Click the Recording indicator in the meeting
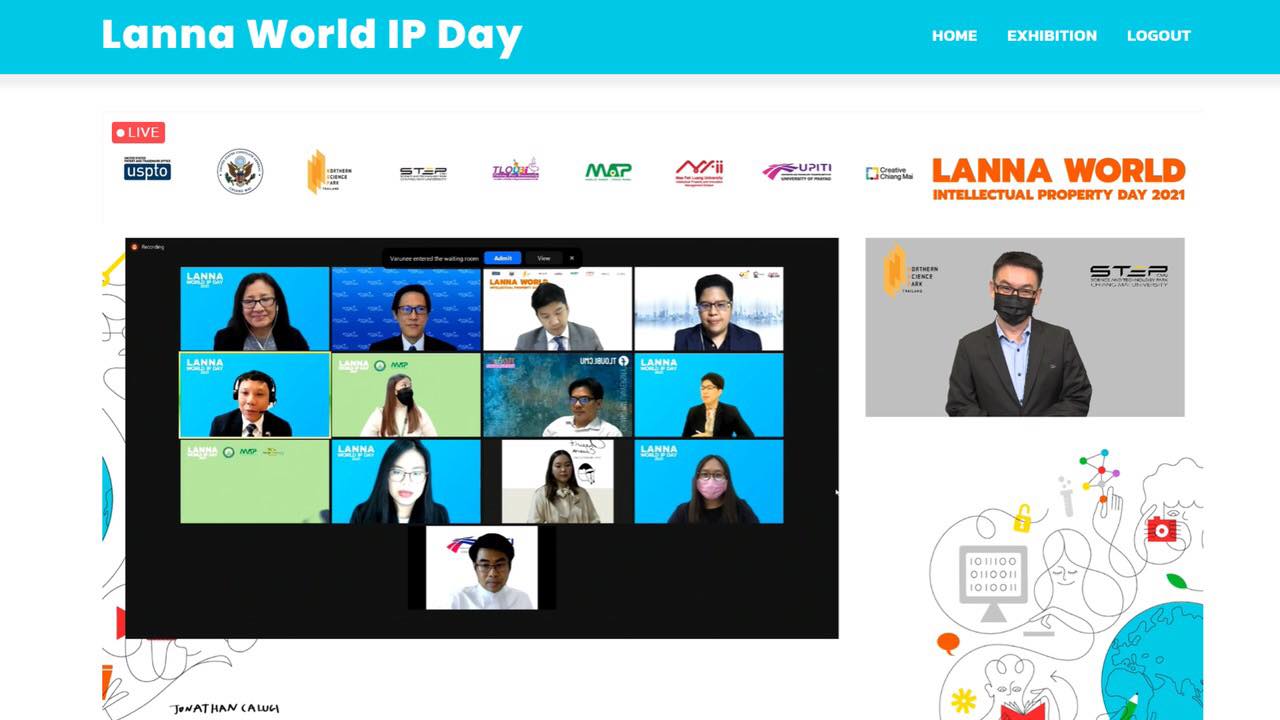 click(x=148, y=247)
